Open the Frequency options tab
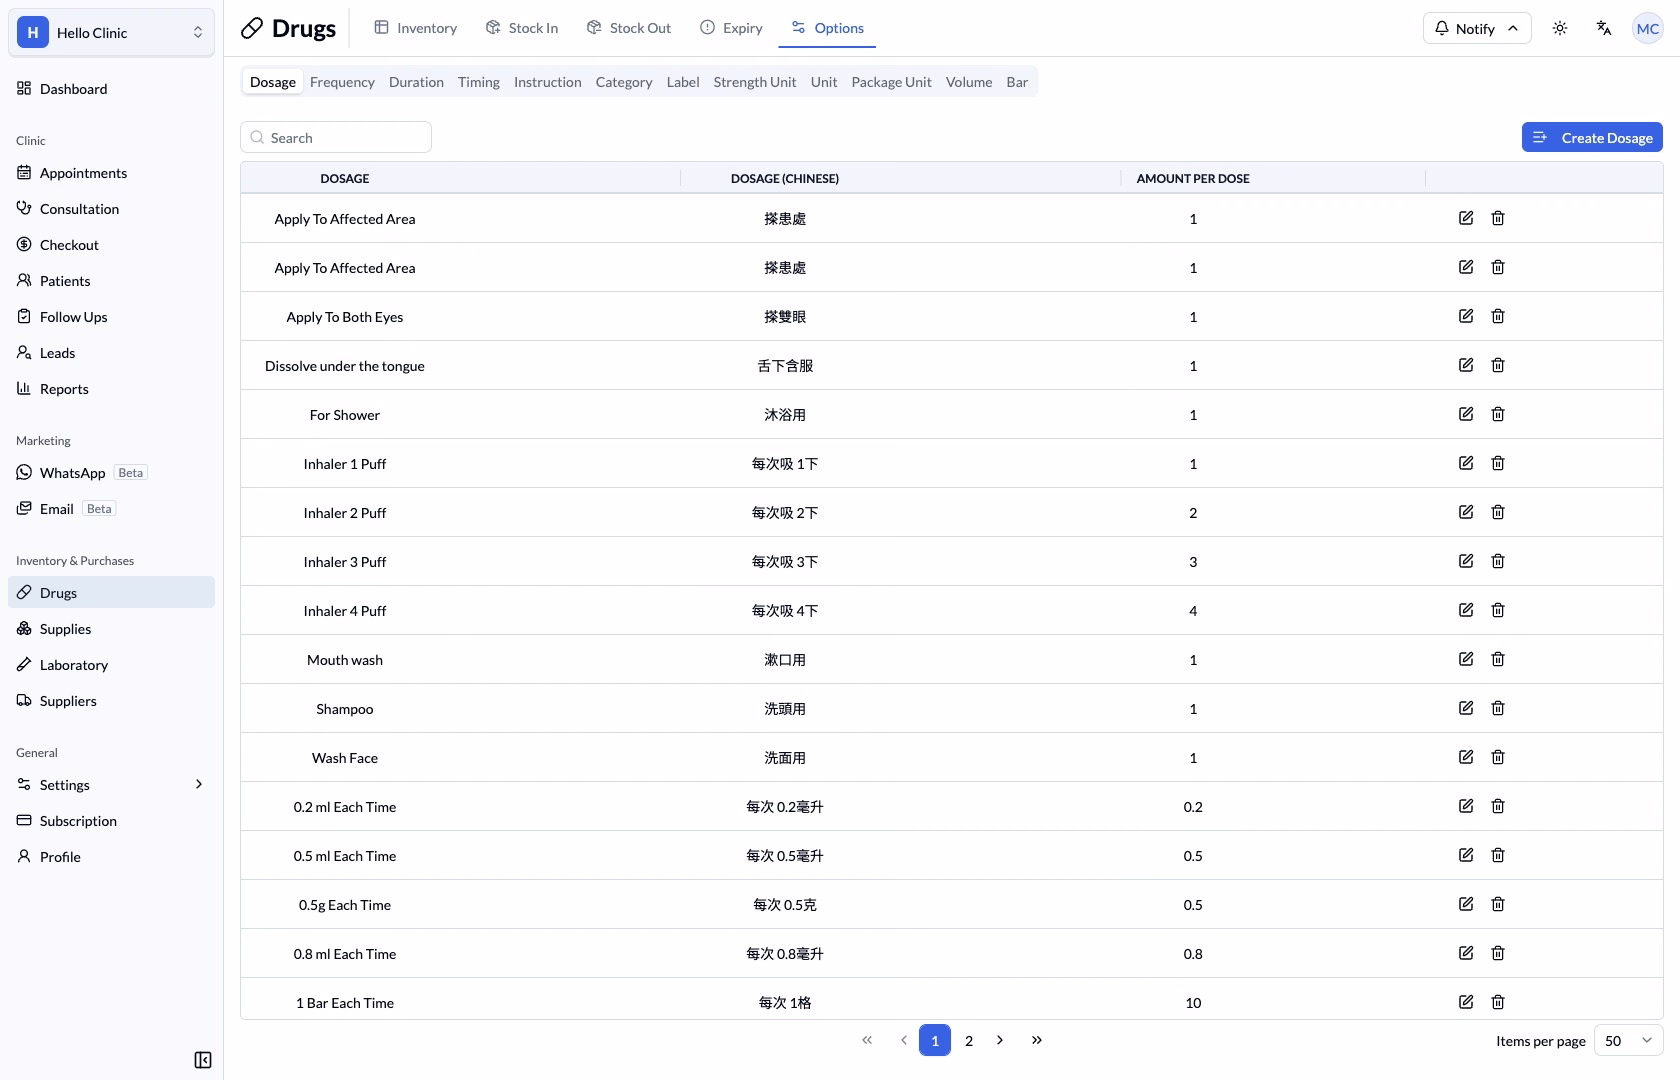The image size is (1680, 1080). click(x=342, y=82)
